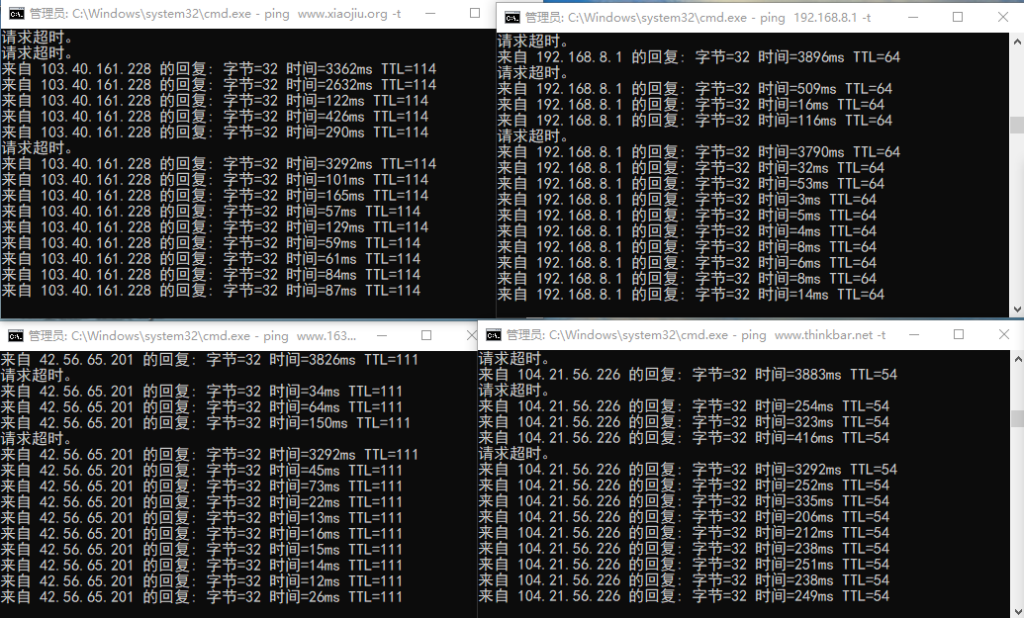Screen dimensions: 1024x618
Task: Click the 104.21.56.226 reply line with 时间=3292ms
Action: (688, 470)
